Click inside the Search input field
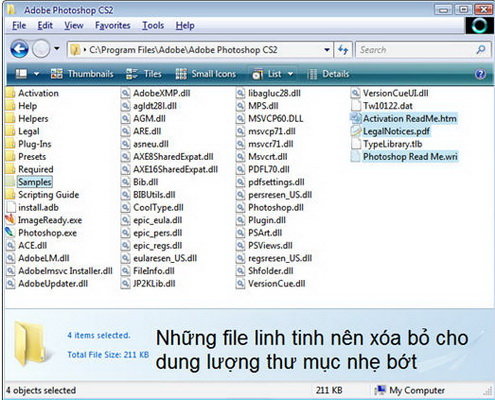The width and height of the screenshot is (495, 400). pos(416,50)
